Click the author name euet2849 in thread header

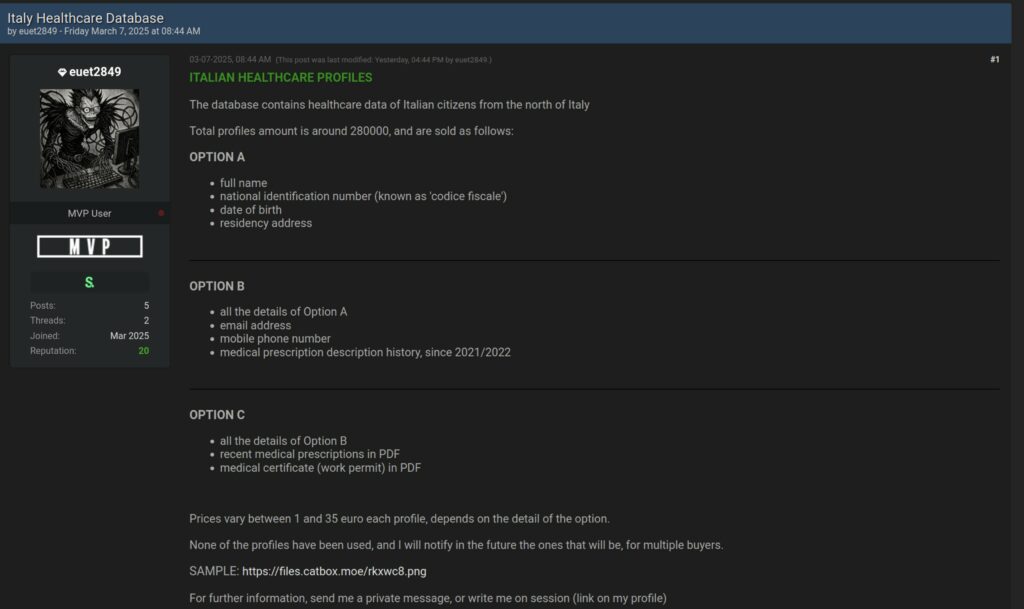click(x=38, y=31)
